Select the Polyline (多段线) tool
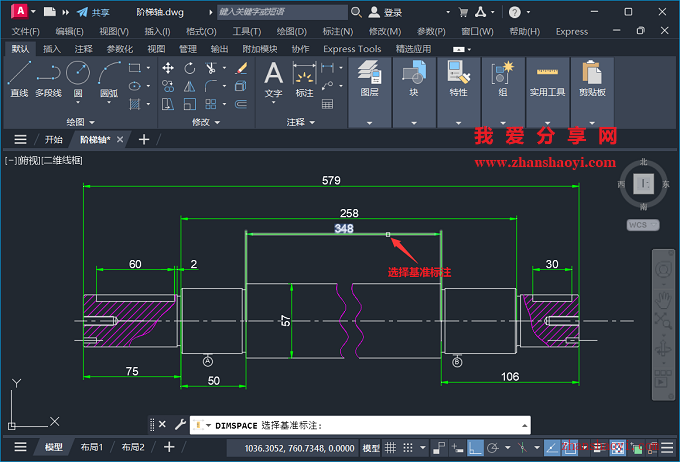Viewport: 680px width, 462px height. click(x=48, y=79)
